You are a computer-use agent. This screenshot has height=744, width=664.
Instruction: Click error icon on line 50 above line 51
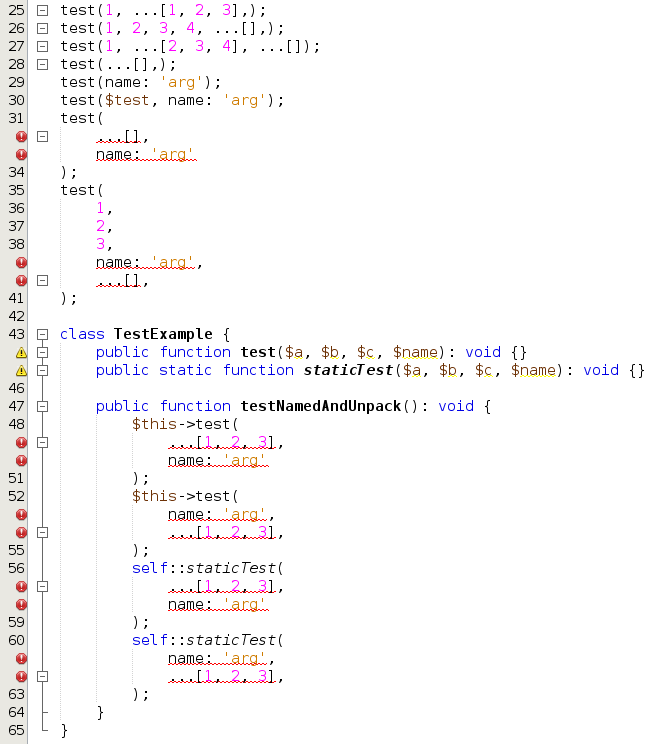(21, 461)
